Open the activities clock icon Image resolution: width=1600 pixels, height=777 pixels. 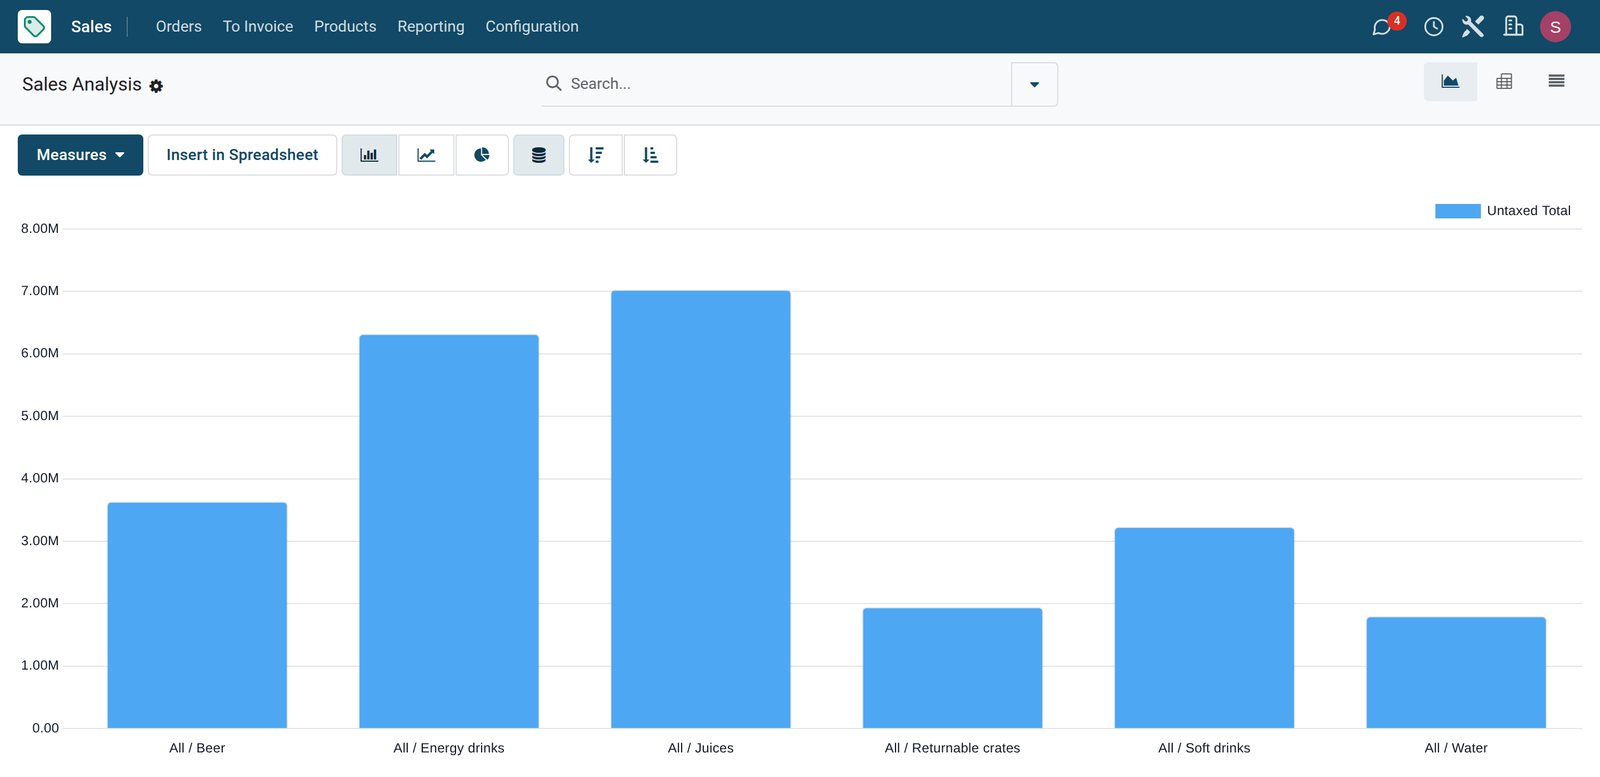click(x=1433, y=27)
